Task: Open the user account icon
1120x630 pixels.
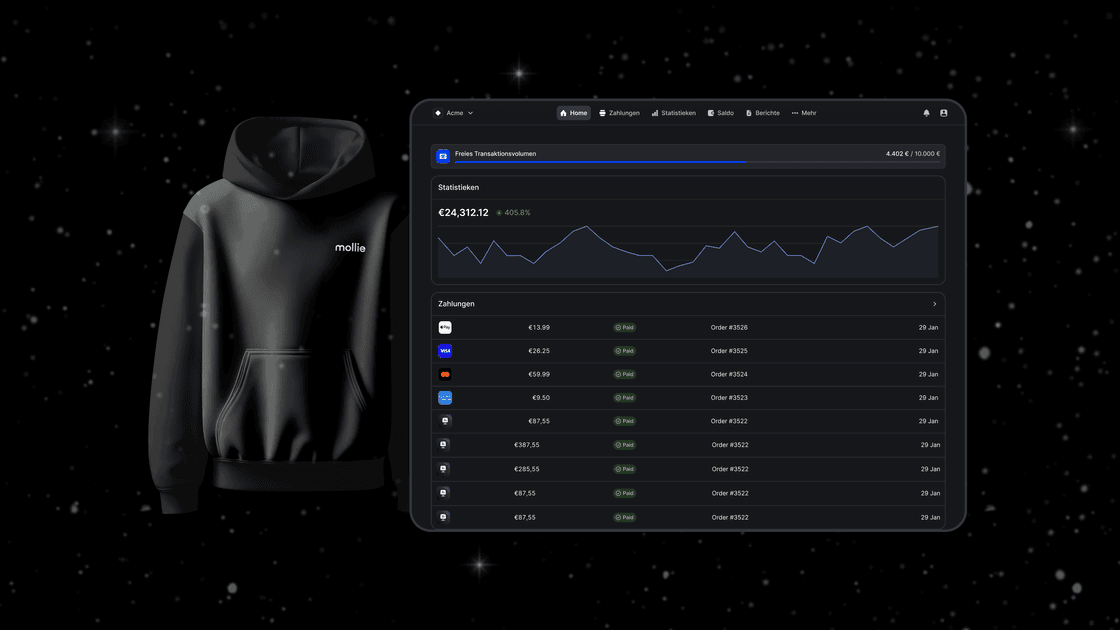Action: [944, 113]
